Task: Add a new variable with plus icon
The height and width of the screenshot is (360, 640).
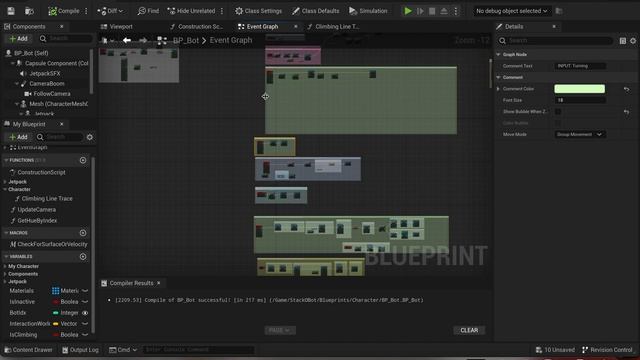Action: (83, 257)
